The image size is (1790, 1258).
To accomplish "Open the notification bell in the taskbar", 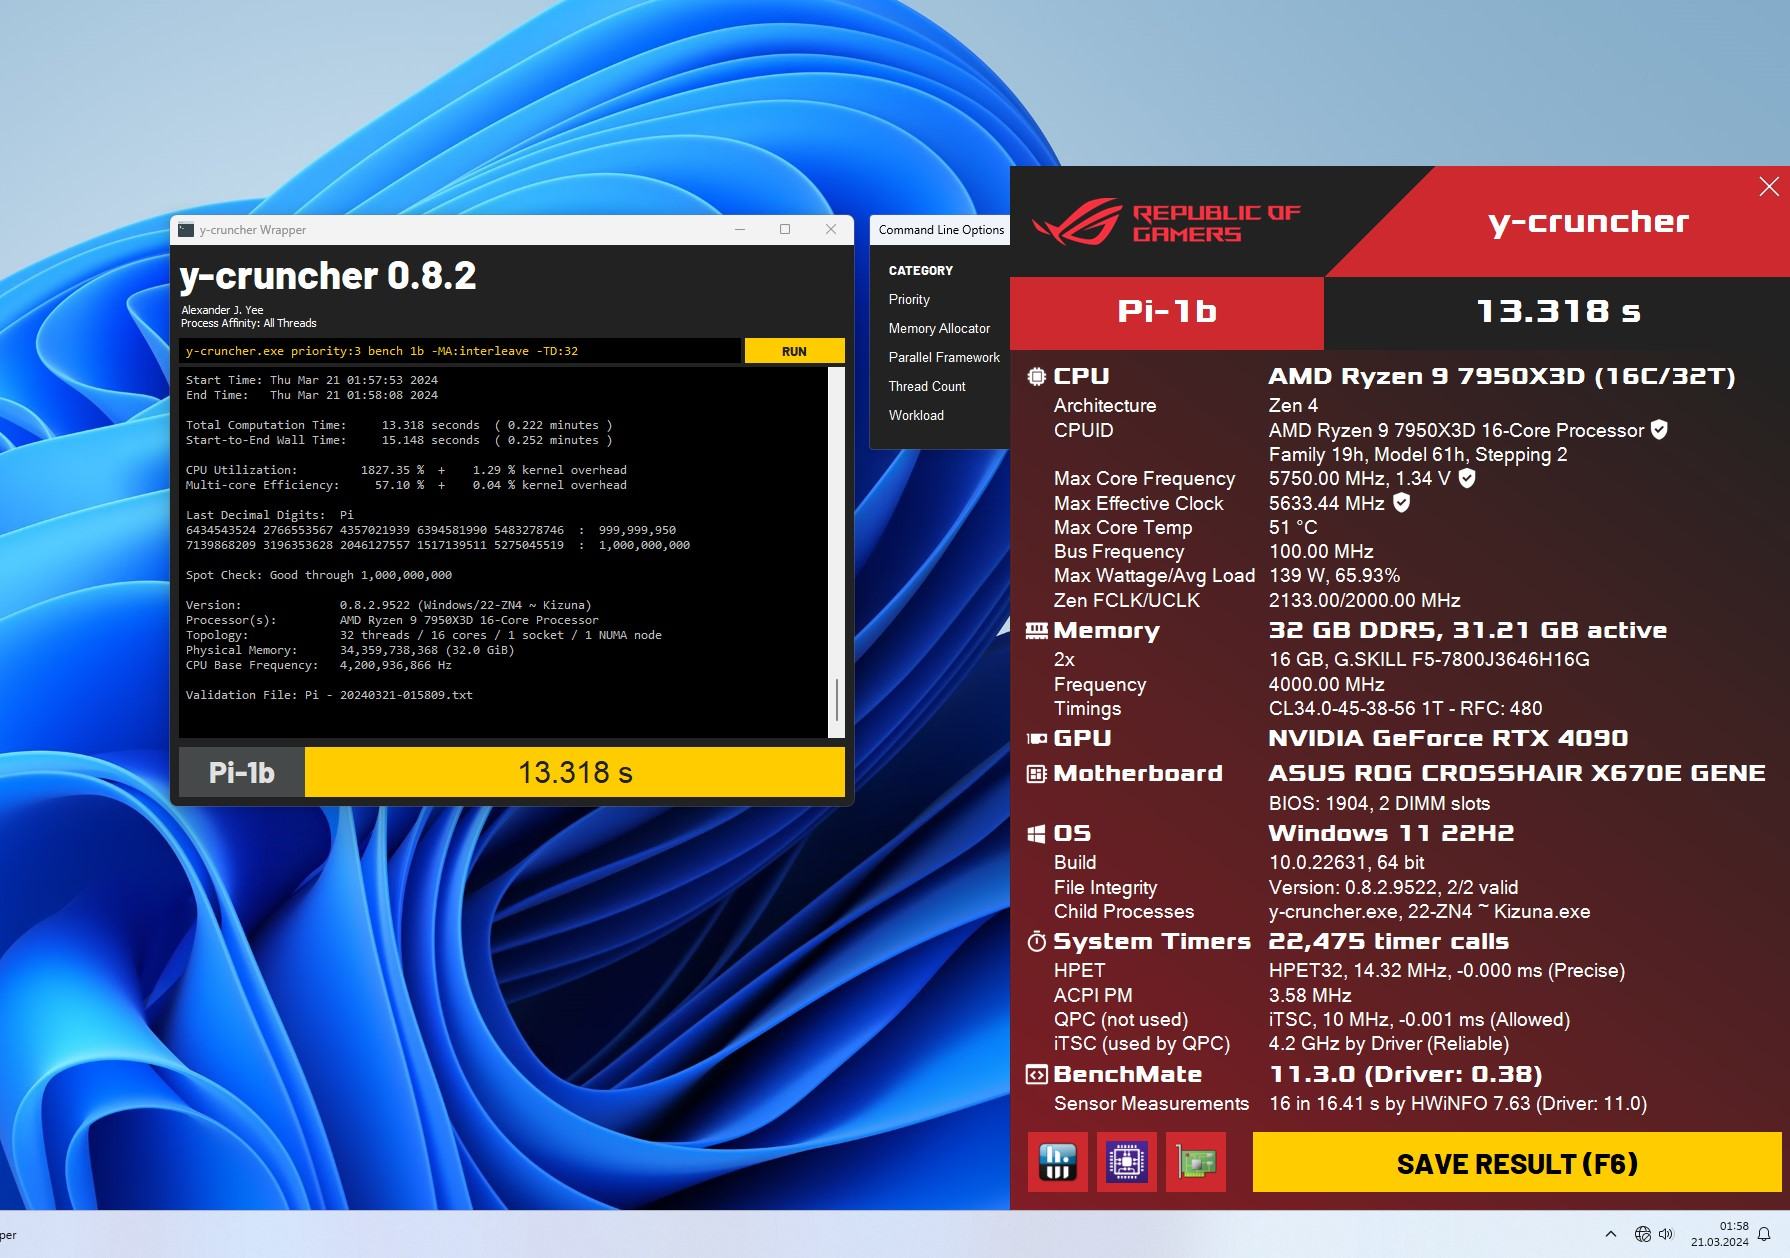I will 1765,1234.
